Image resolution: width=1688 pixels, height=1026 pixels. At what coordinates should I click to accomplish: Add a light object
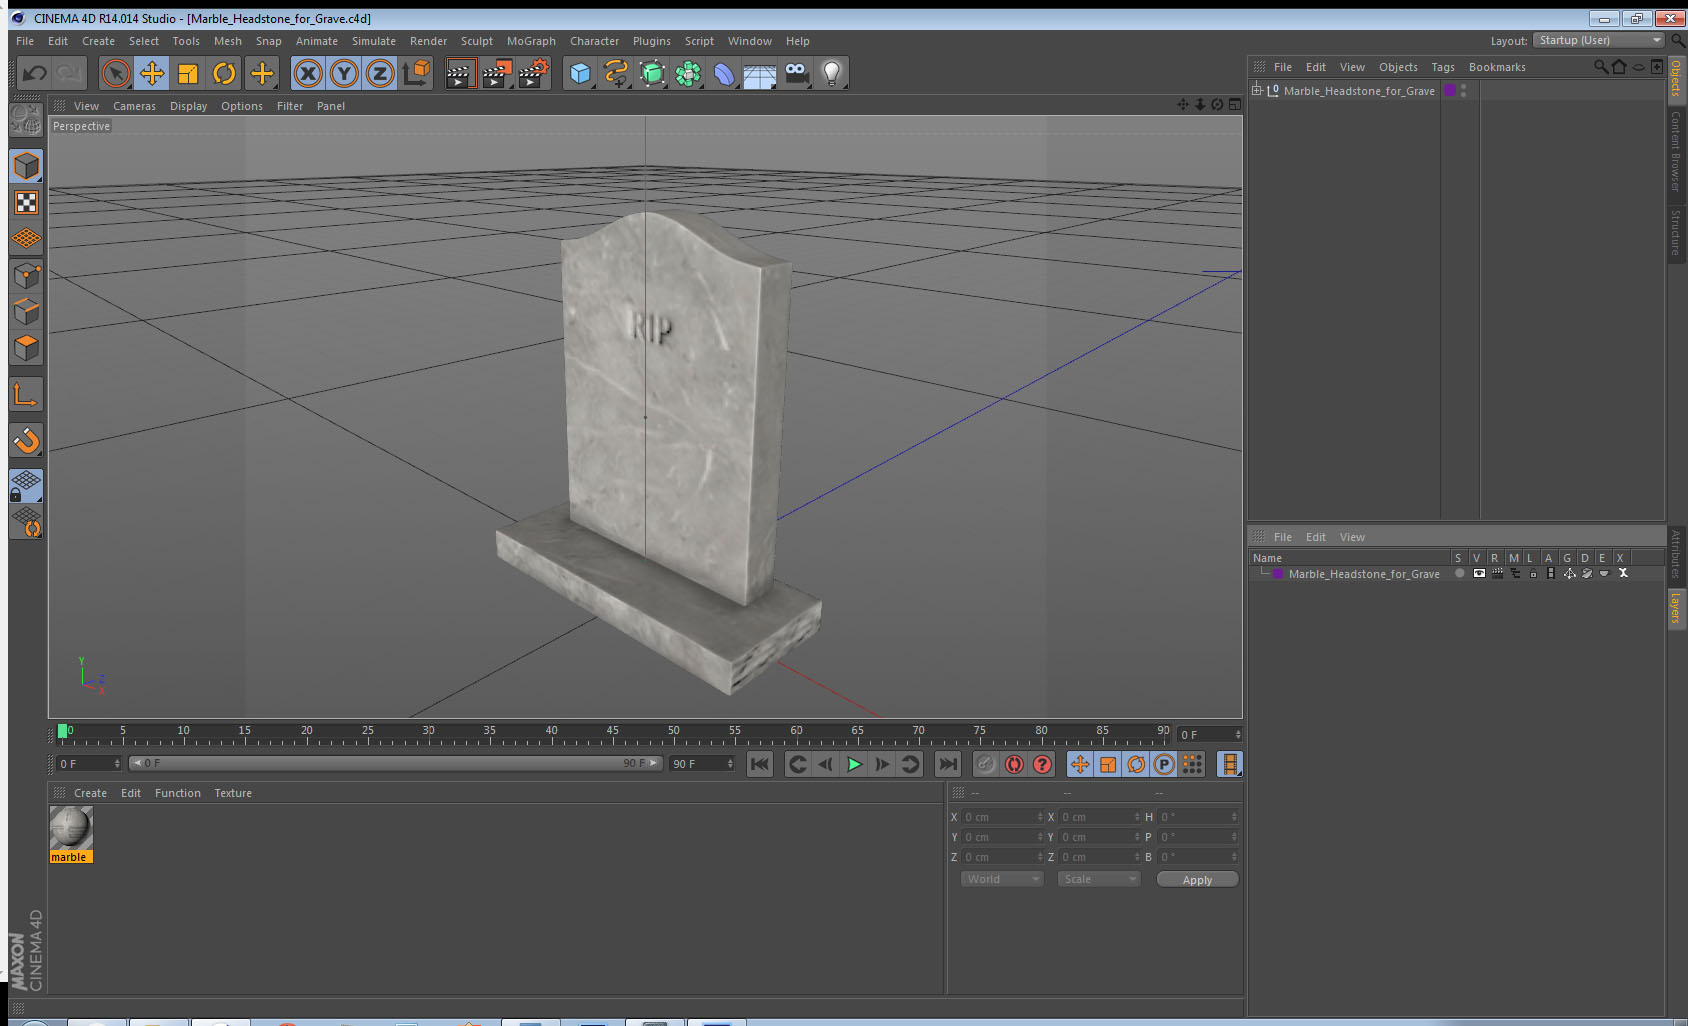832,73
